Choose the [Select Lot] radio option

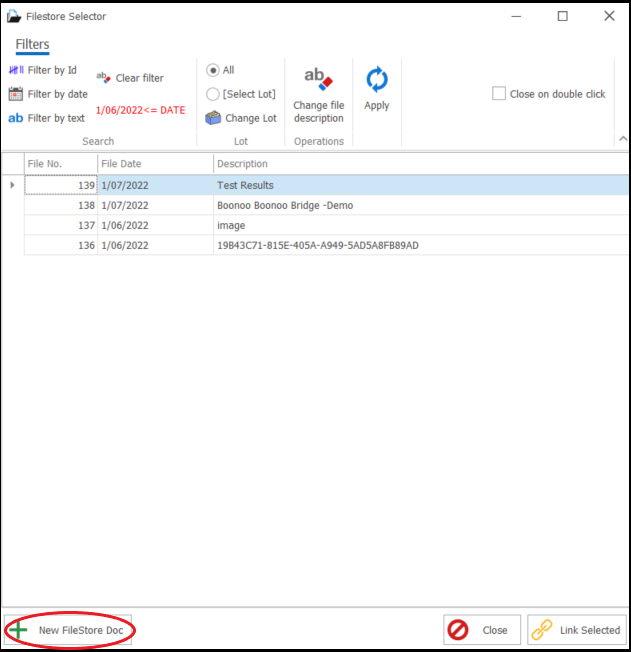coord(213,94)
